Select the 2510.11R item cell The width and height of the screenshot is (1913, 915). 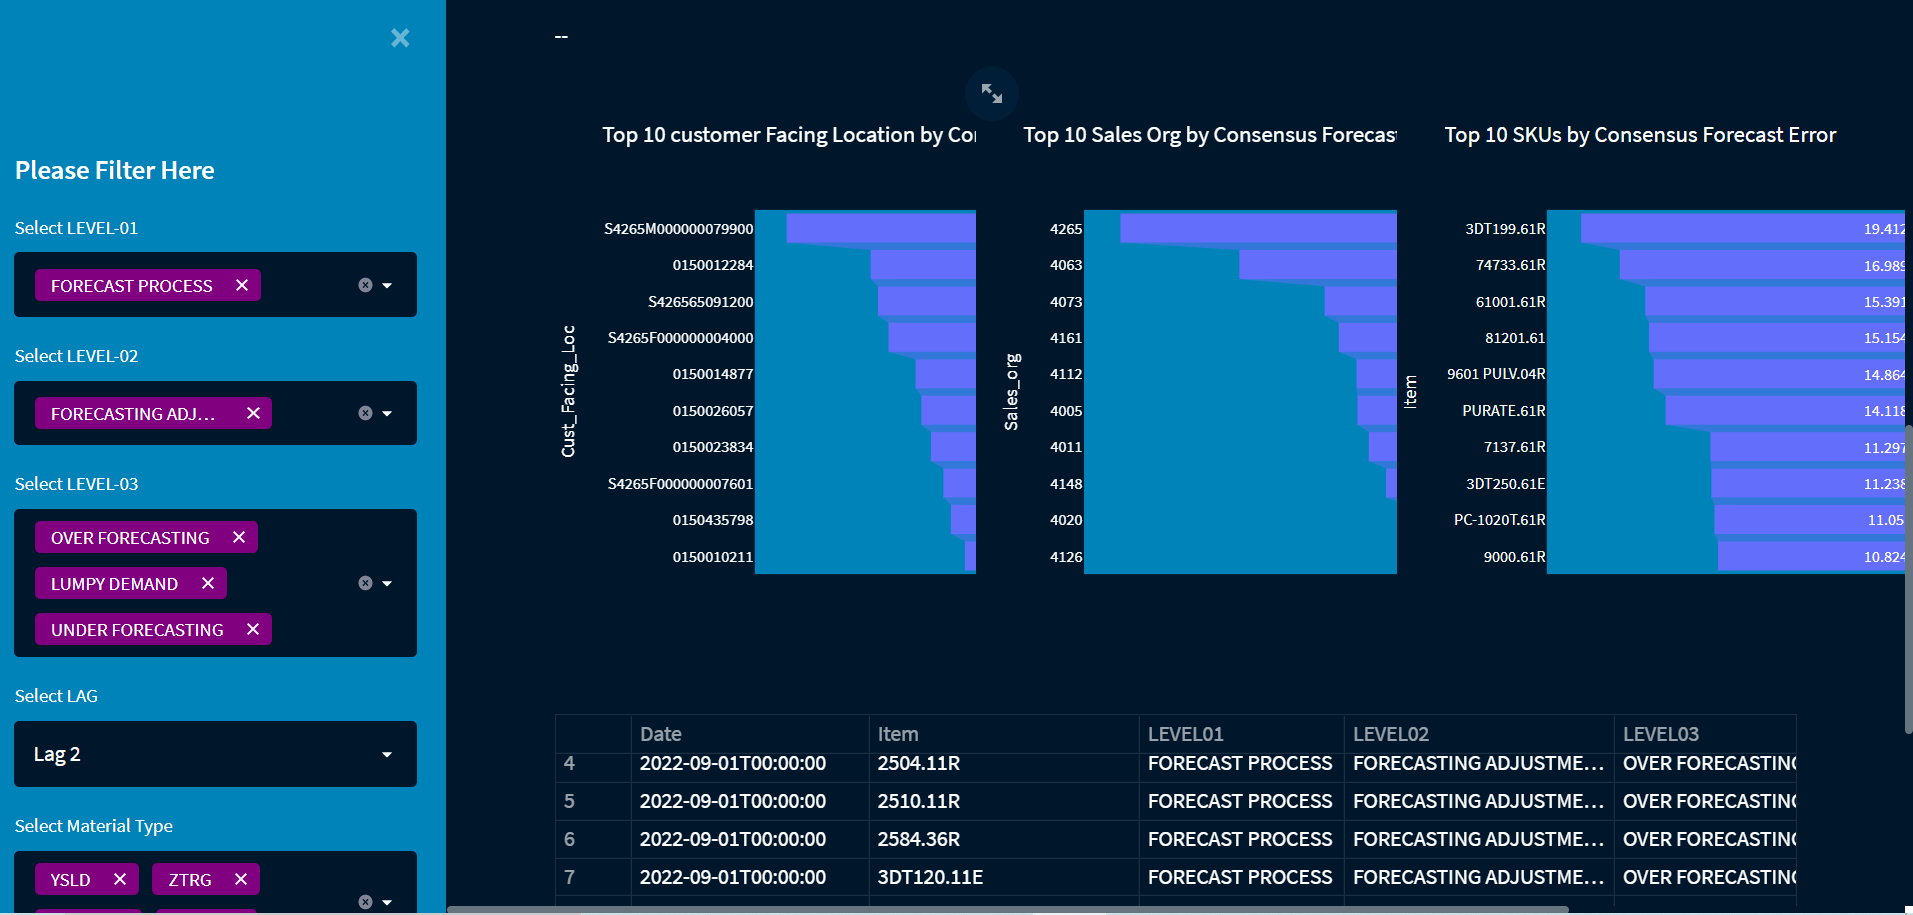(1004, 801)
